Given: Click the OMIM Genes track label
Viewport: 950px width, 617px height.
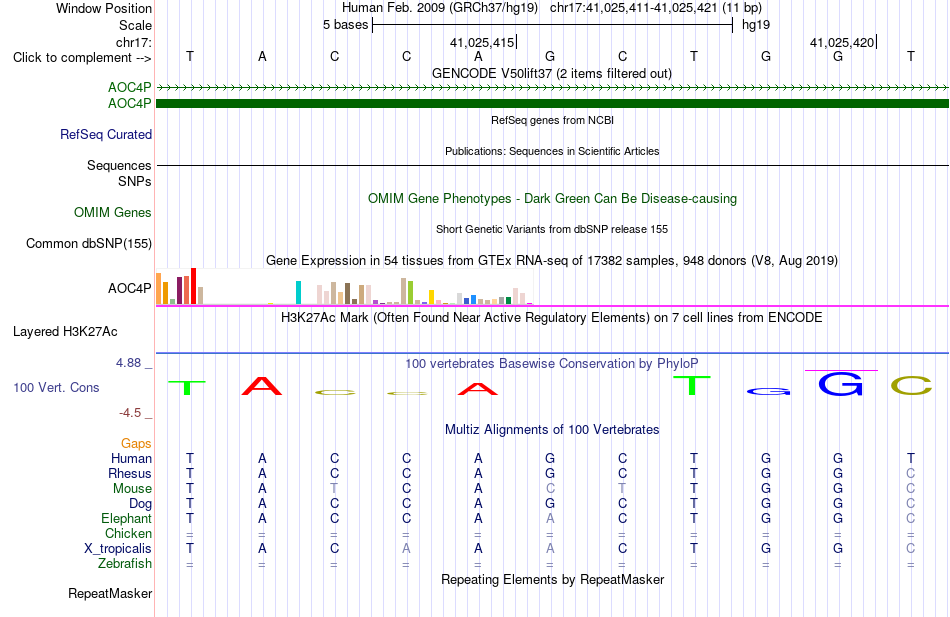Looking at the screenshot, I should [113, 212].
